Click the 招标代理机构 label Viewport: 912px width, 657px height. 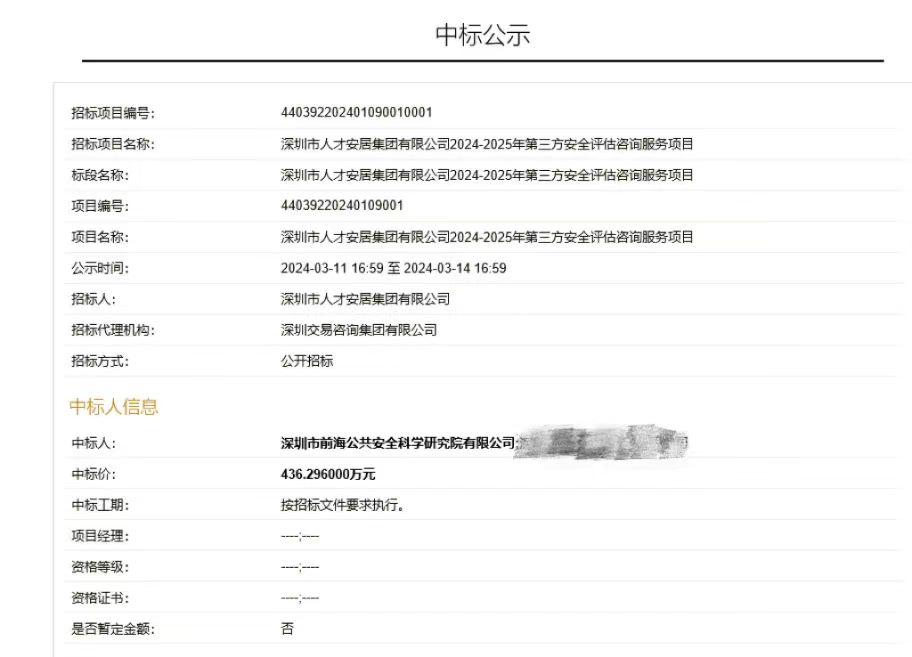113,330
